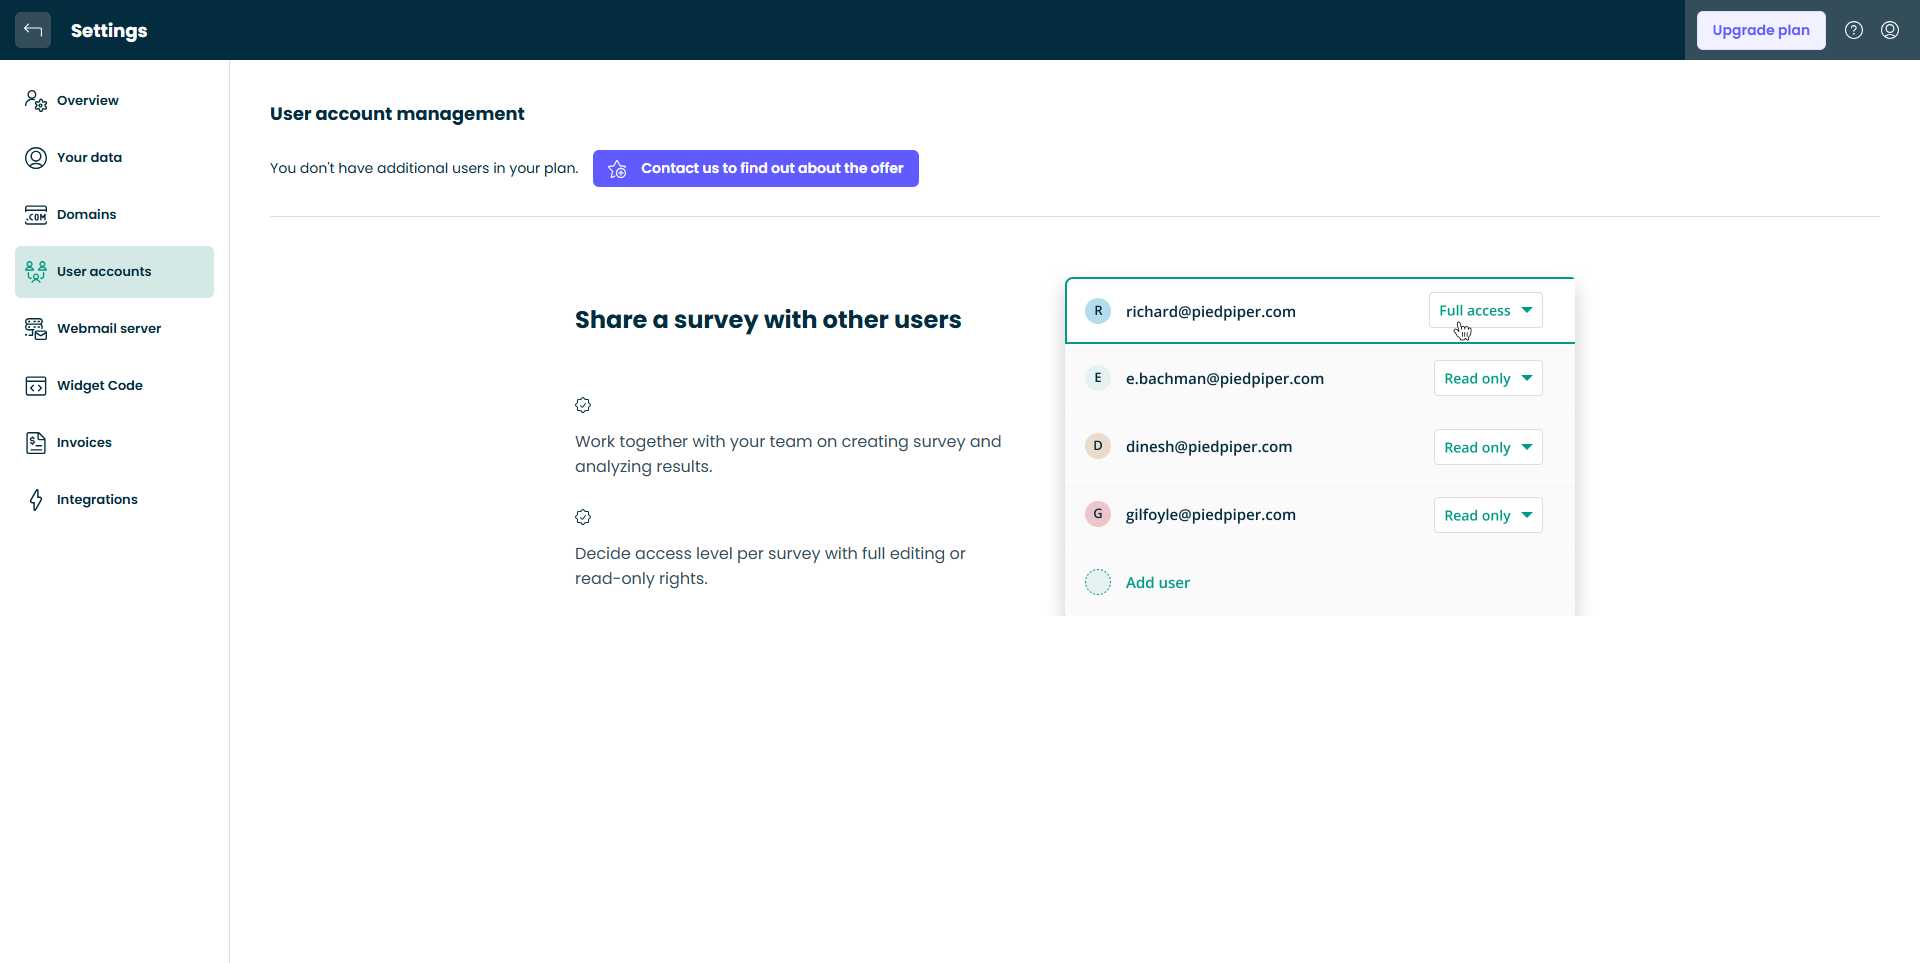Open the user profile icon in header

tap(1889, 30)
